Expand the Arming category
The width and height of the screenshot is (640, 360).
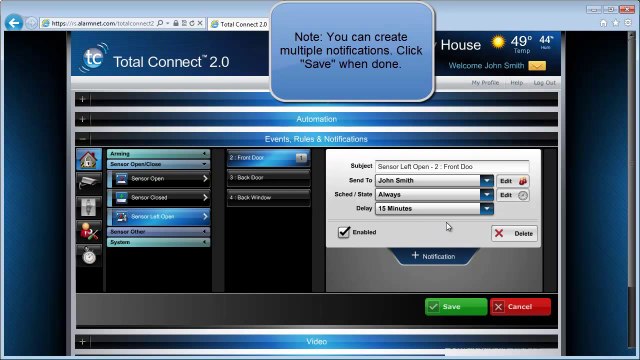(x=158, y=154)
